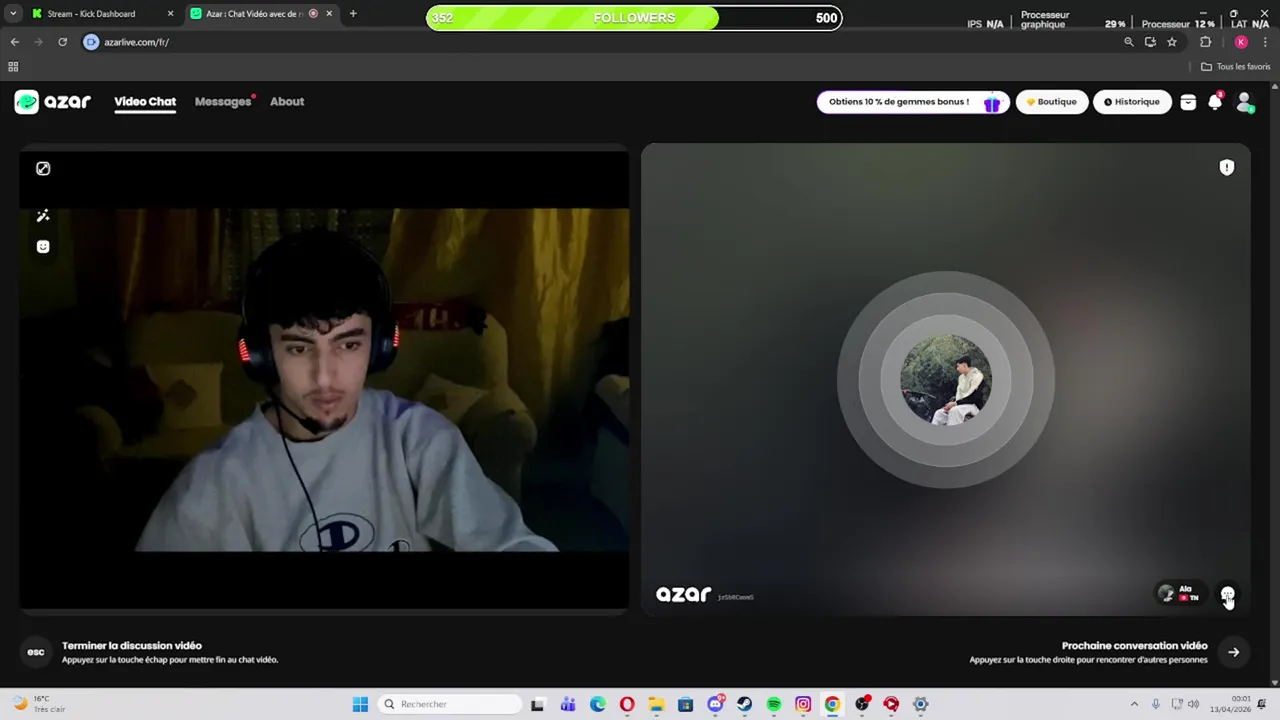Open Task View in the taskbar
The image size is (1280, 720).
[x=538, y=704]
